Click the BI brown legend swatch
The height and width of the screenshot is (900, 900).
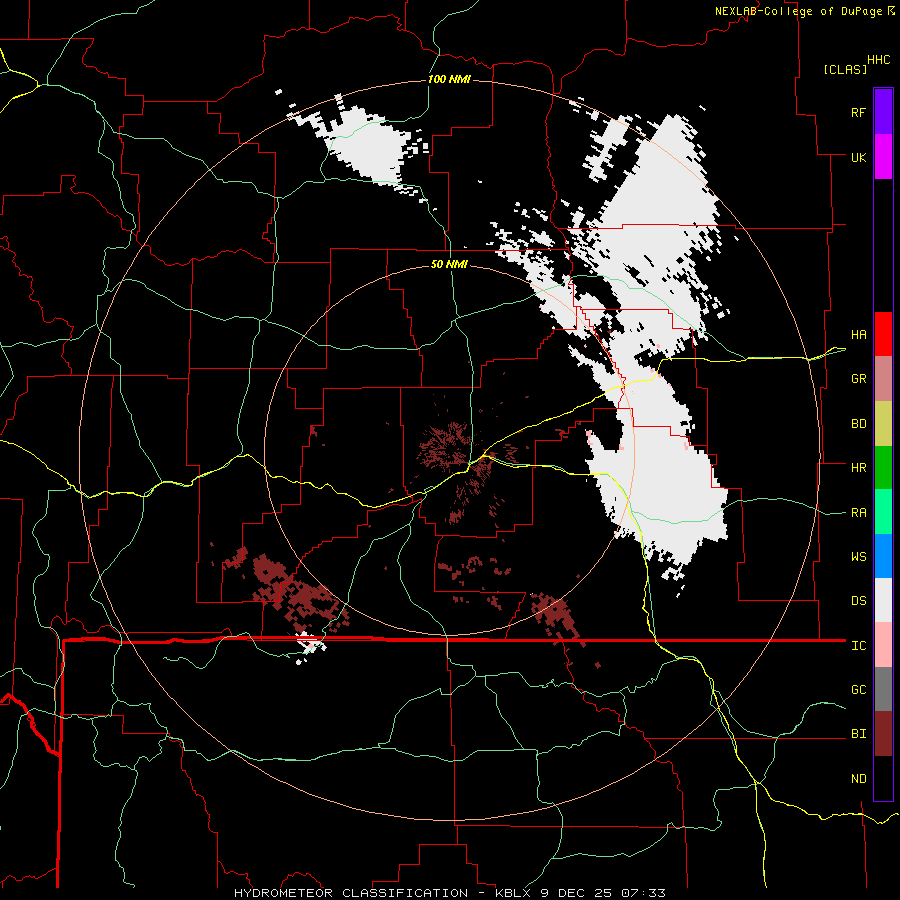pos(883,734)
